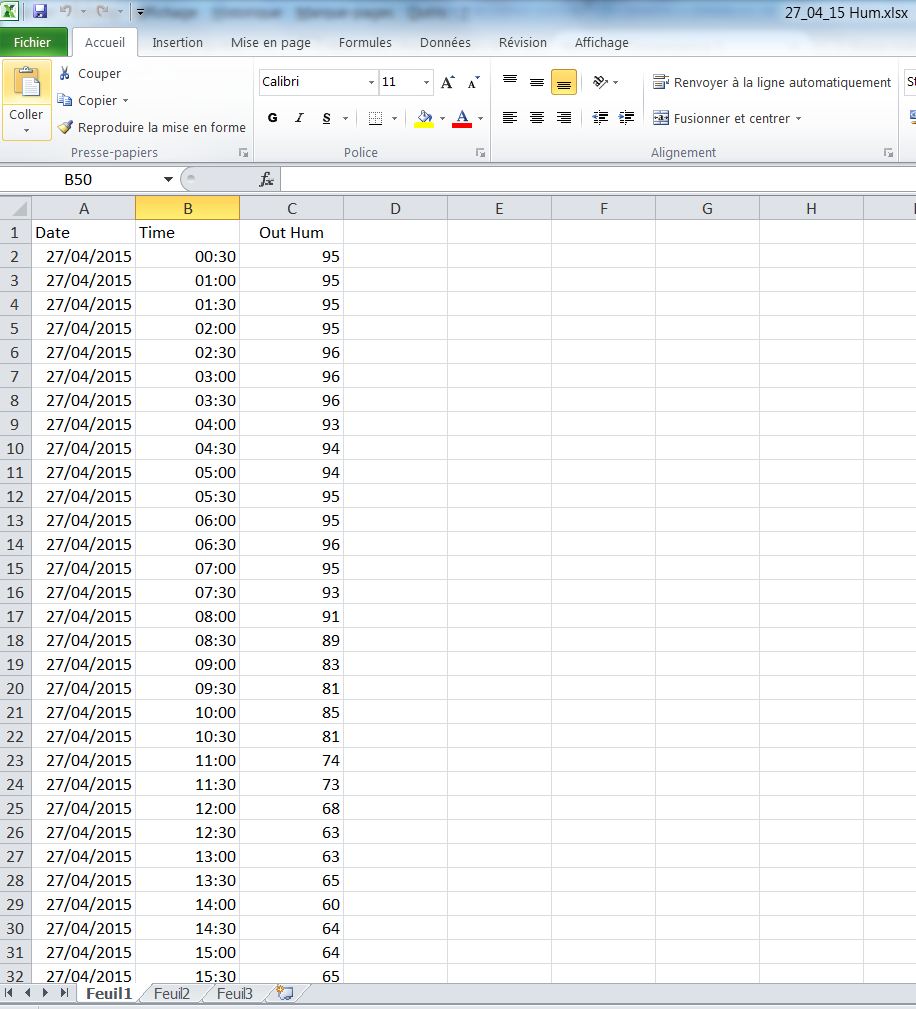916x1009 pixels.
Task: Expand the Name Box dropdown arrow
Action: (x=168, y=179)
